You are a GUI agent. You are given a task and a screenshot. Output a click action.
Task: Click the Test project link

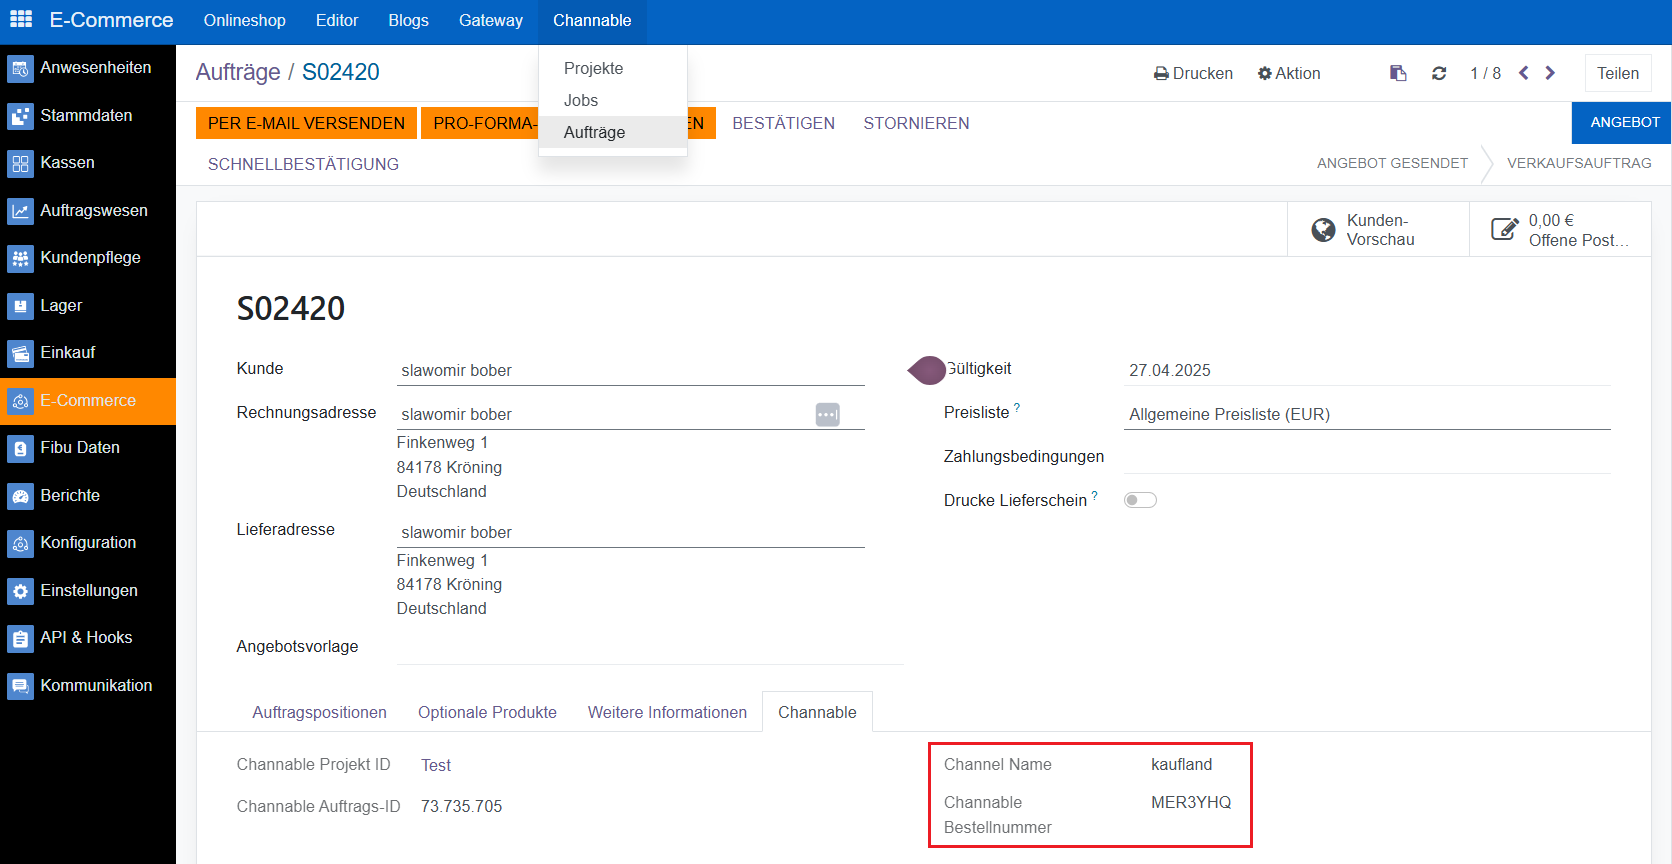436,765
